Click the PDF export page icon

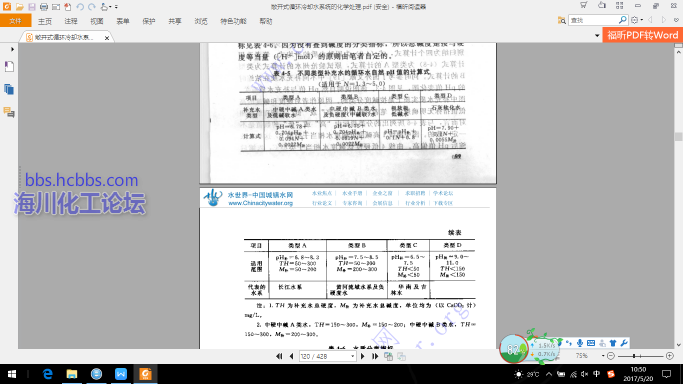tap(68, 7)
